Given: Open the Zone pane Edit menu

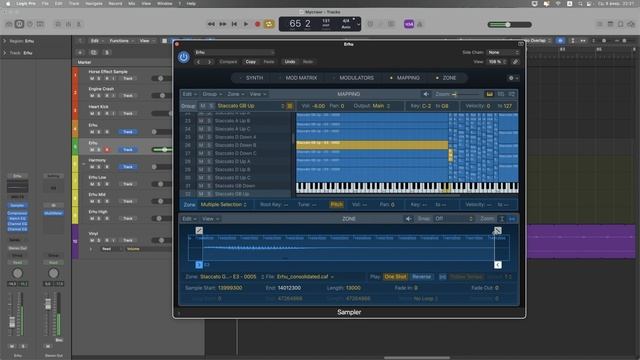Looking at the screenshot, I should [189, 219].
